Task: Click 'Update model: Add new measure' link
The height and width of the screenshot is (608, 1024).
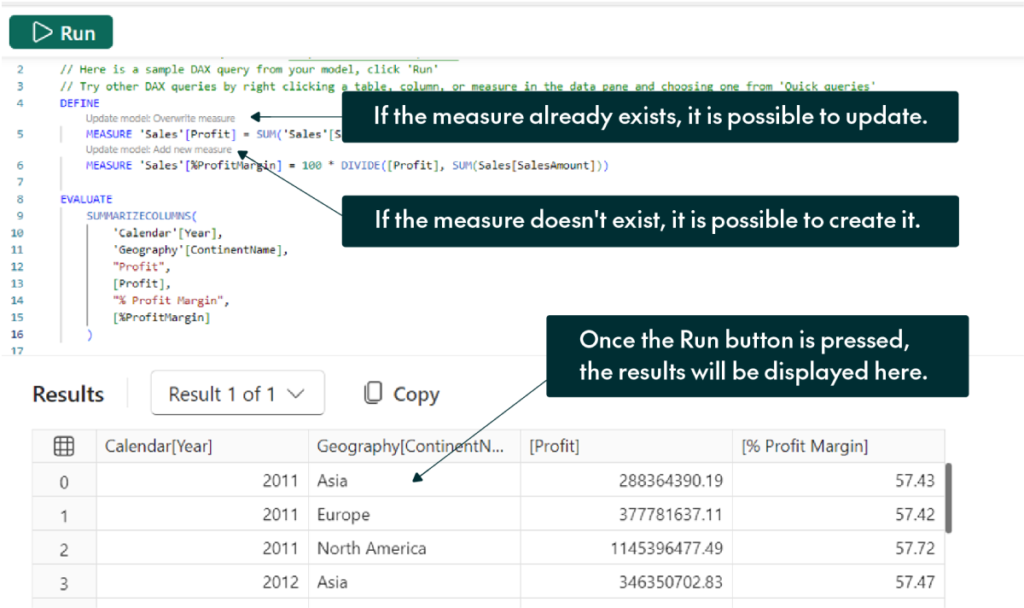Action: tap(159, 149)
